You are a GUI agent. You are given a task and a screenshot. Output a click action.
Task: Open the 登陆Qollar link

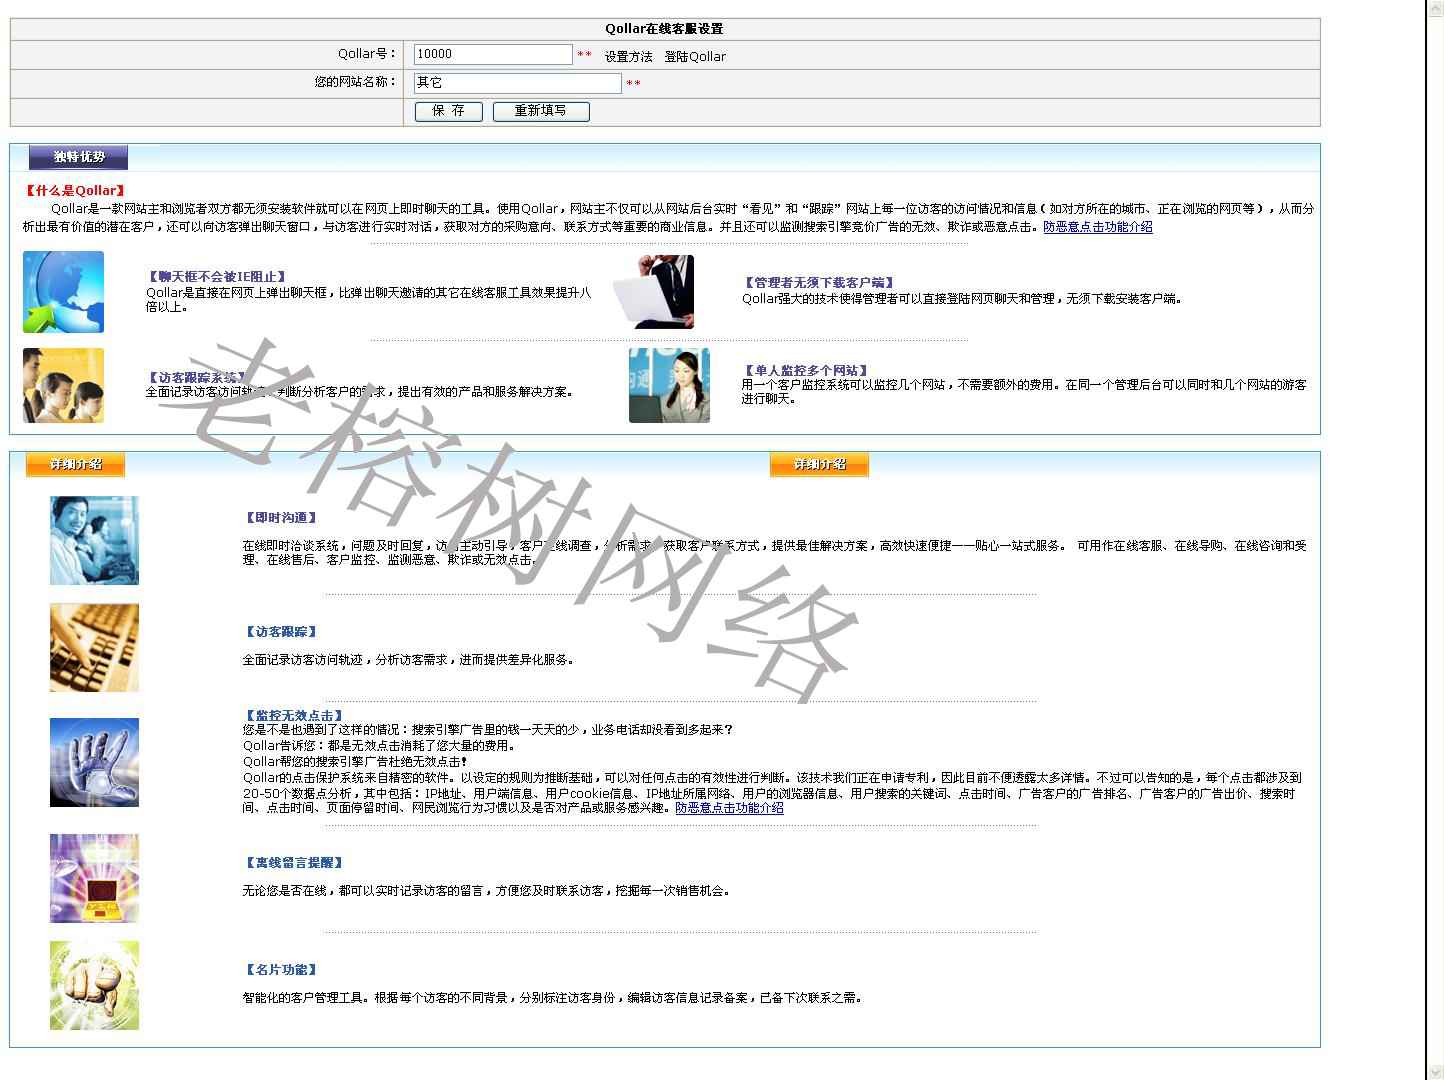click(x=695, y=57)
